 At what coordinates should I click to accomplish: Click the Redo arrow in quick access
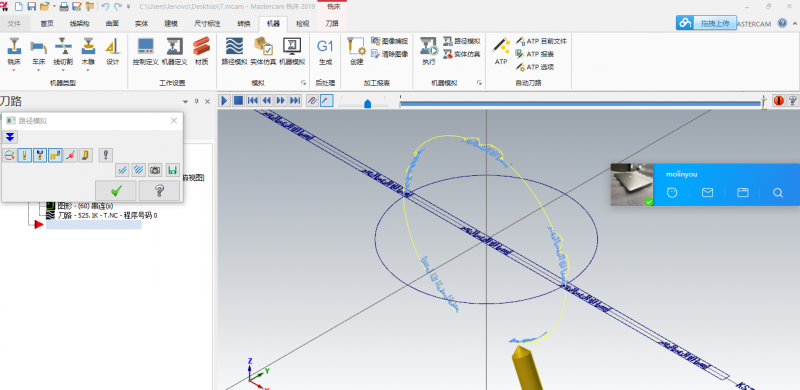(118, 7)
